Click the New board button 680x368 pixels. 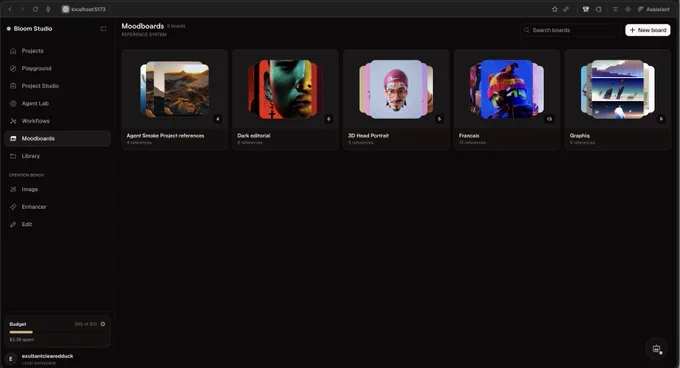(647, 30)
